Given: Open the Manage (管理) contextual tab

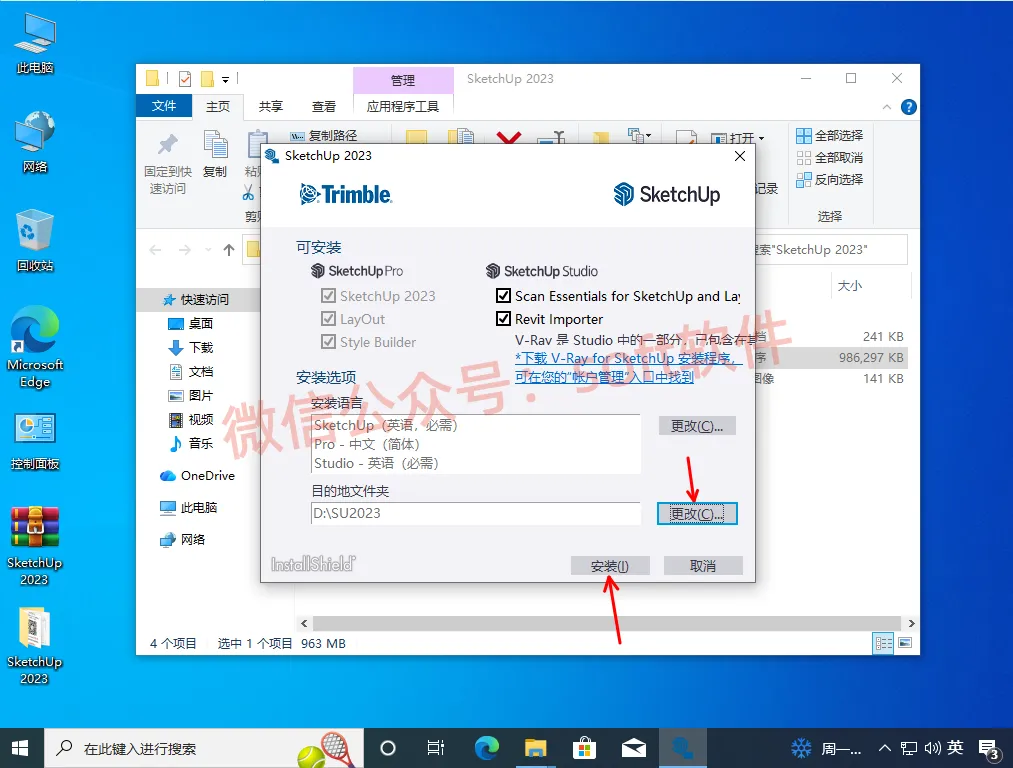Looking at the screenshot, I should pos(403,80).
